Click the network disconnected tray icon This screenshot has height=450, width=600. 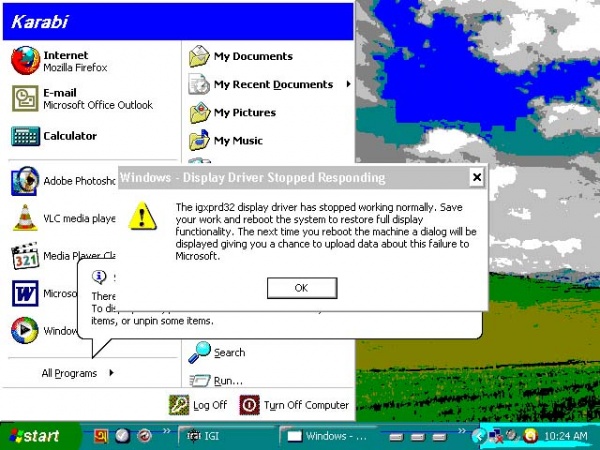coord(496,436)
